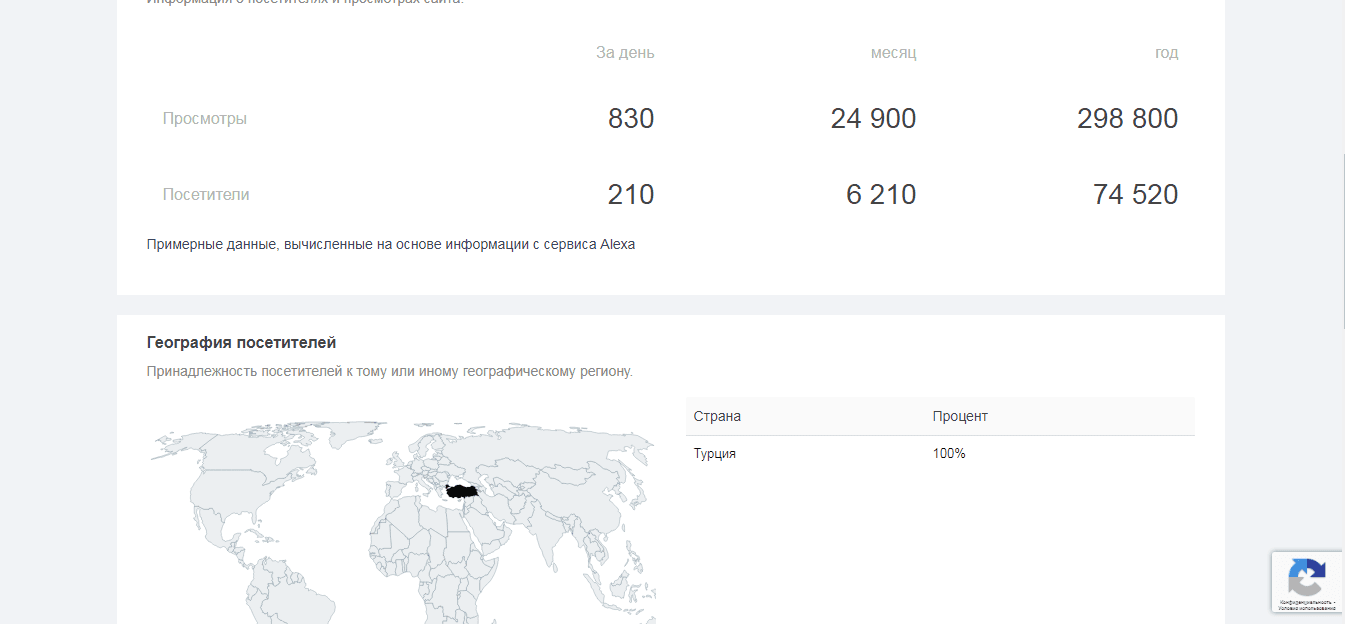Click the yearly views value 298 800

(x=1127, y=119)
